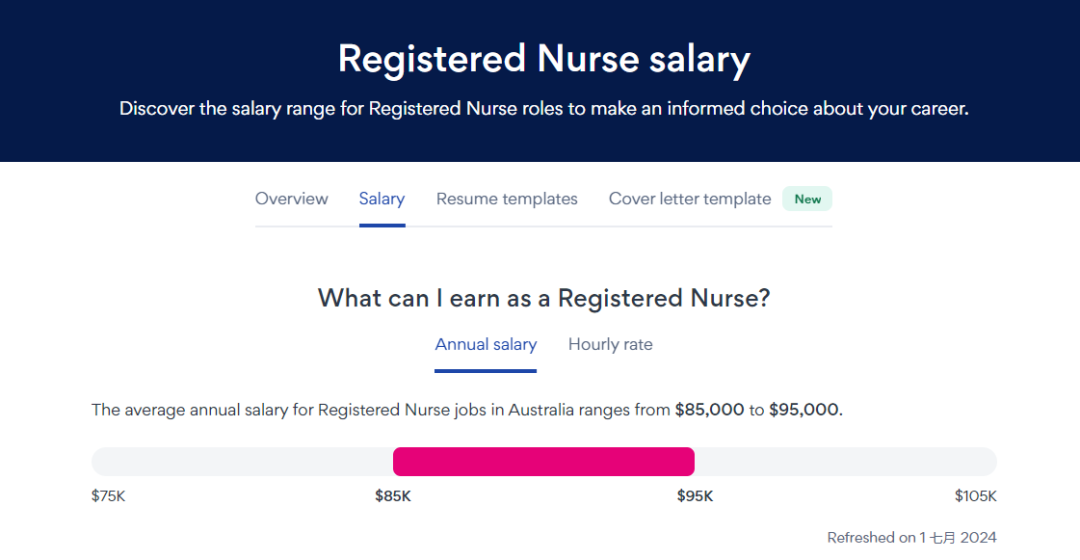Click the Discover the salary range subtitle
Viewport: 1080px width, 560px height.
(544, 109)
